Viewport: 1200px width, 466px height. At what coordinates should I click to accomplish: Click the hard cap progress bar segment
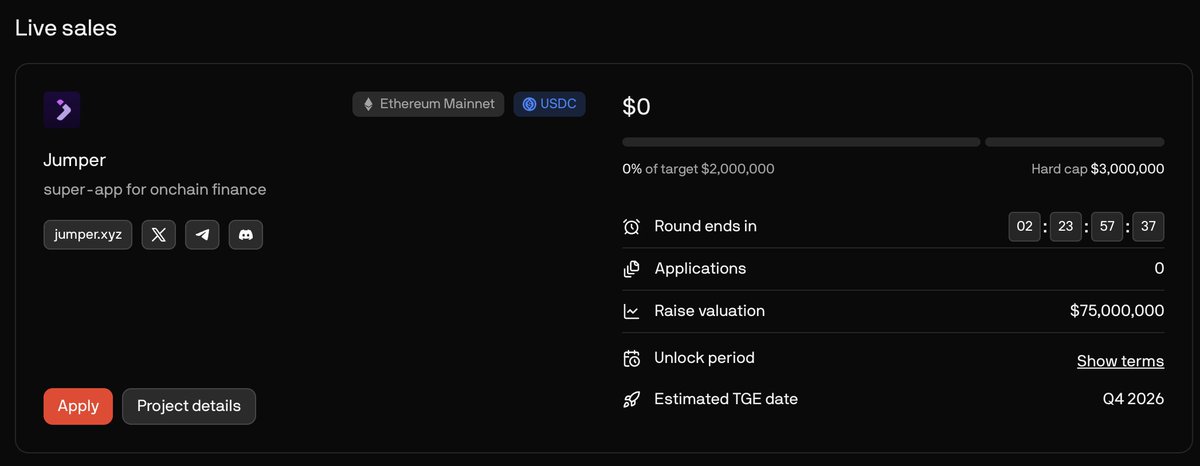click(x=1075, y=142)
